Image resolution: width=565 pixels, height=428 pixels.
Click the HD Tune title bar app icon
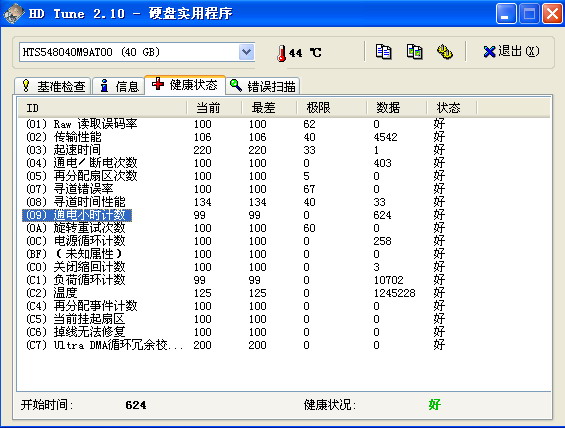13,14
